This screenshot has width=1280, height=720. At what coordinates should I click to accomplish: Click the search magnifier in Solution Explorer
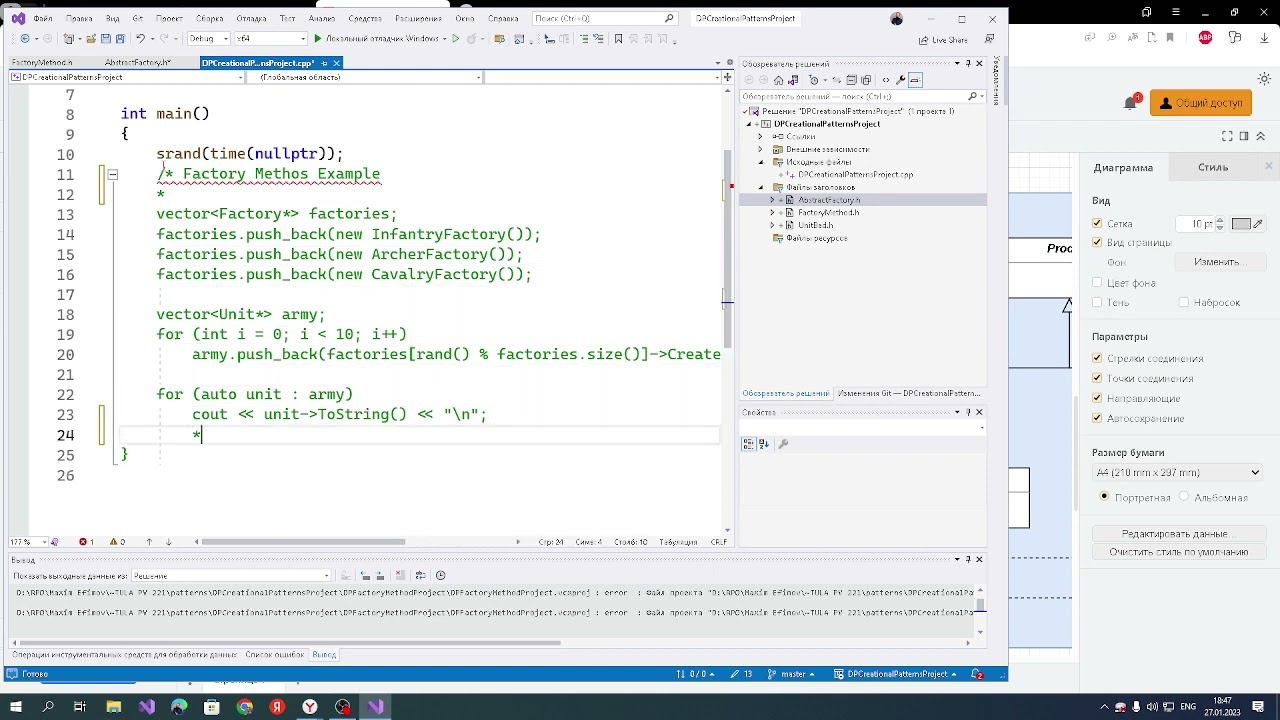(972, 97)
